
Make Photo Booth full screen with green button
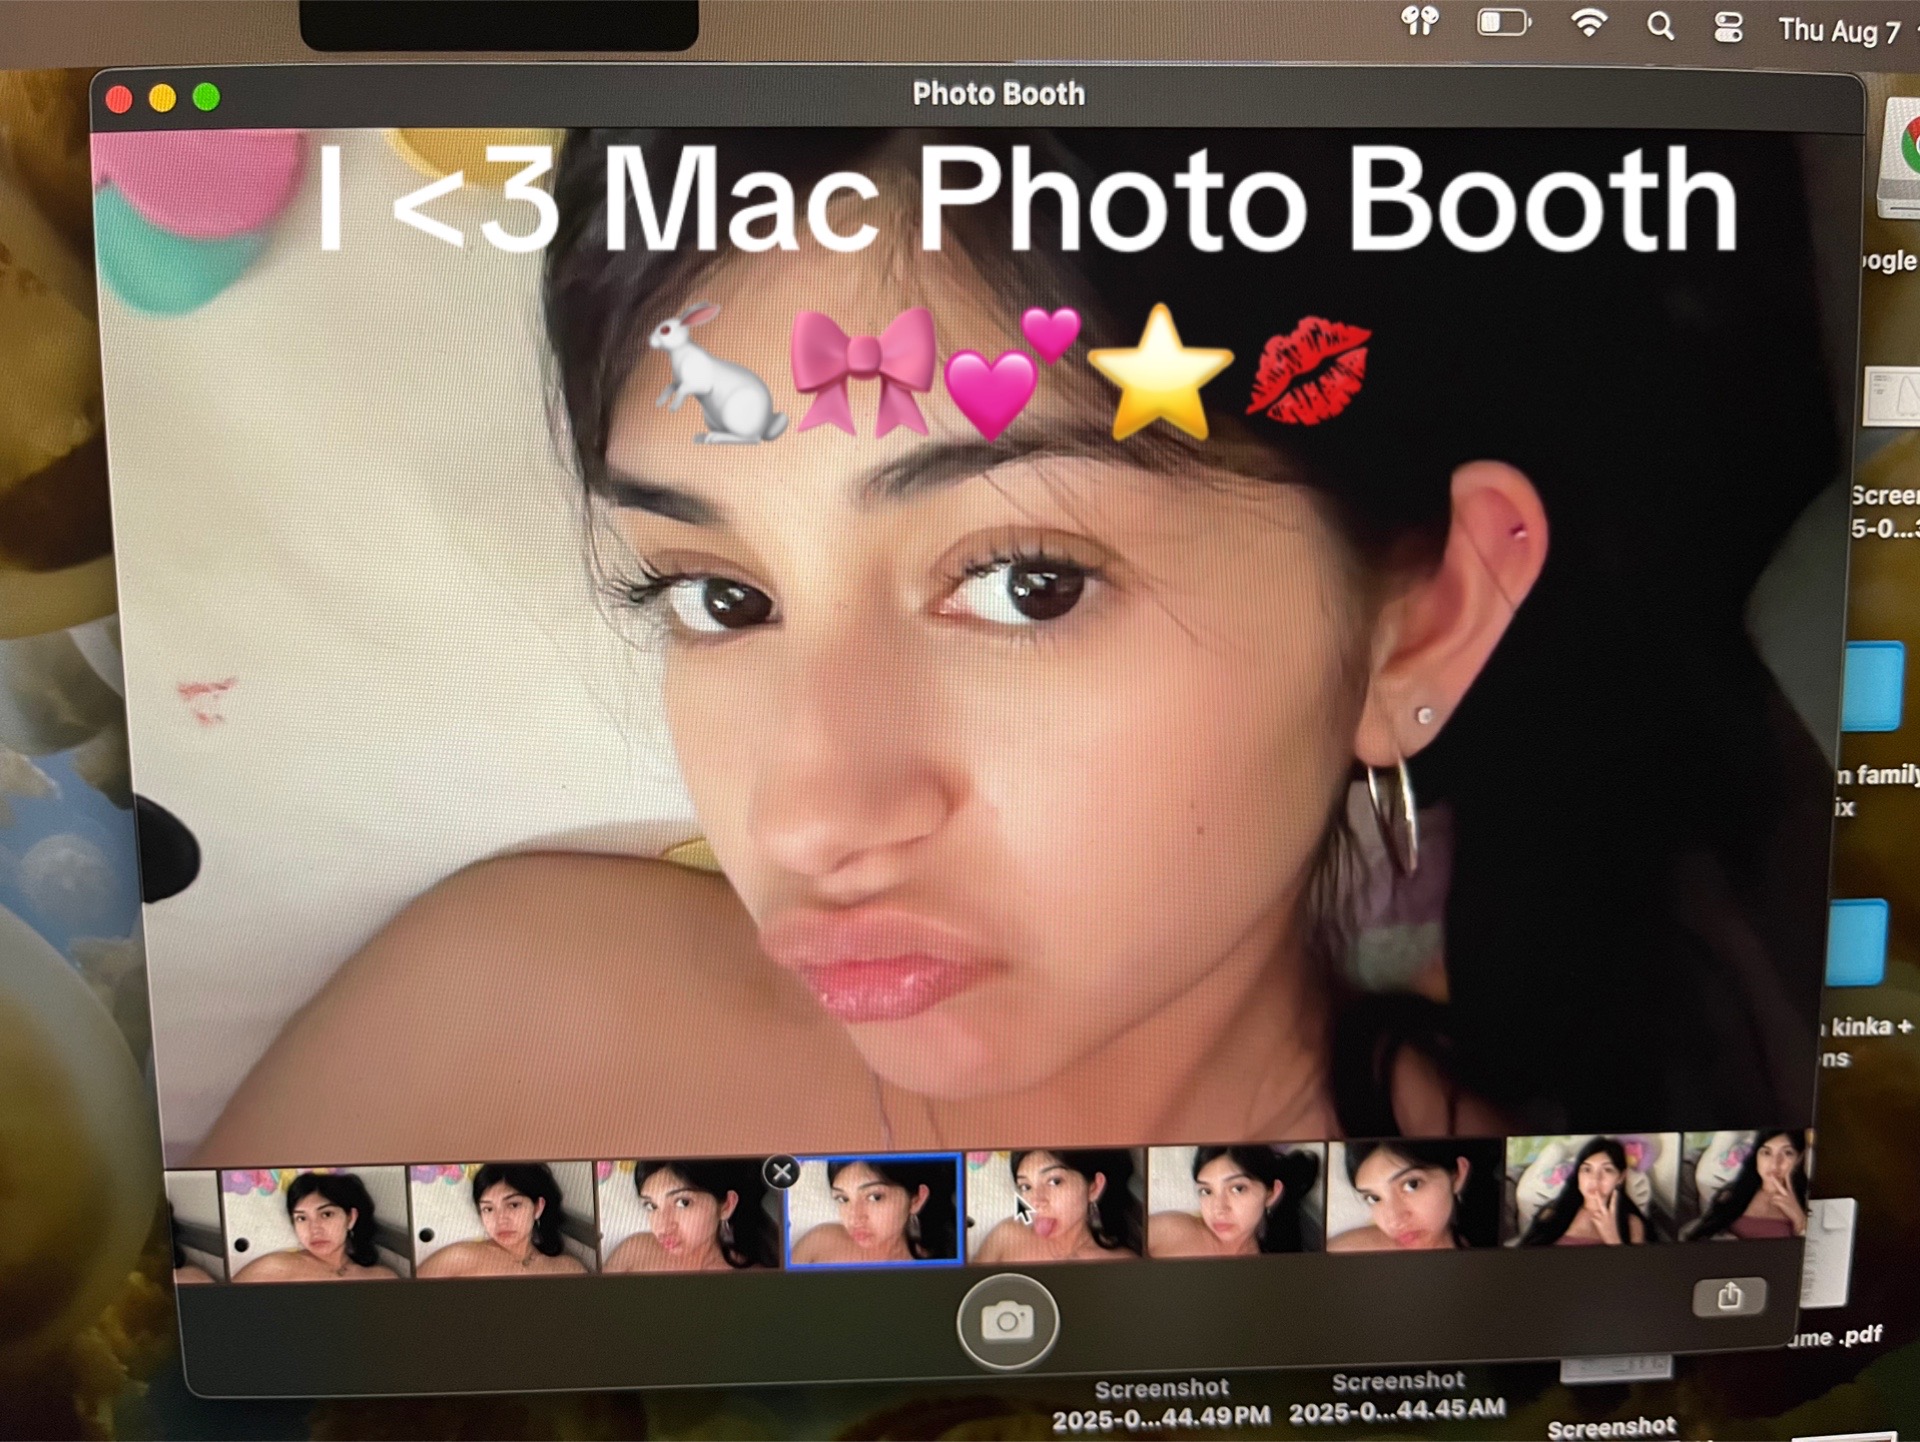(206, 97)
